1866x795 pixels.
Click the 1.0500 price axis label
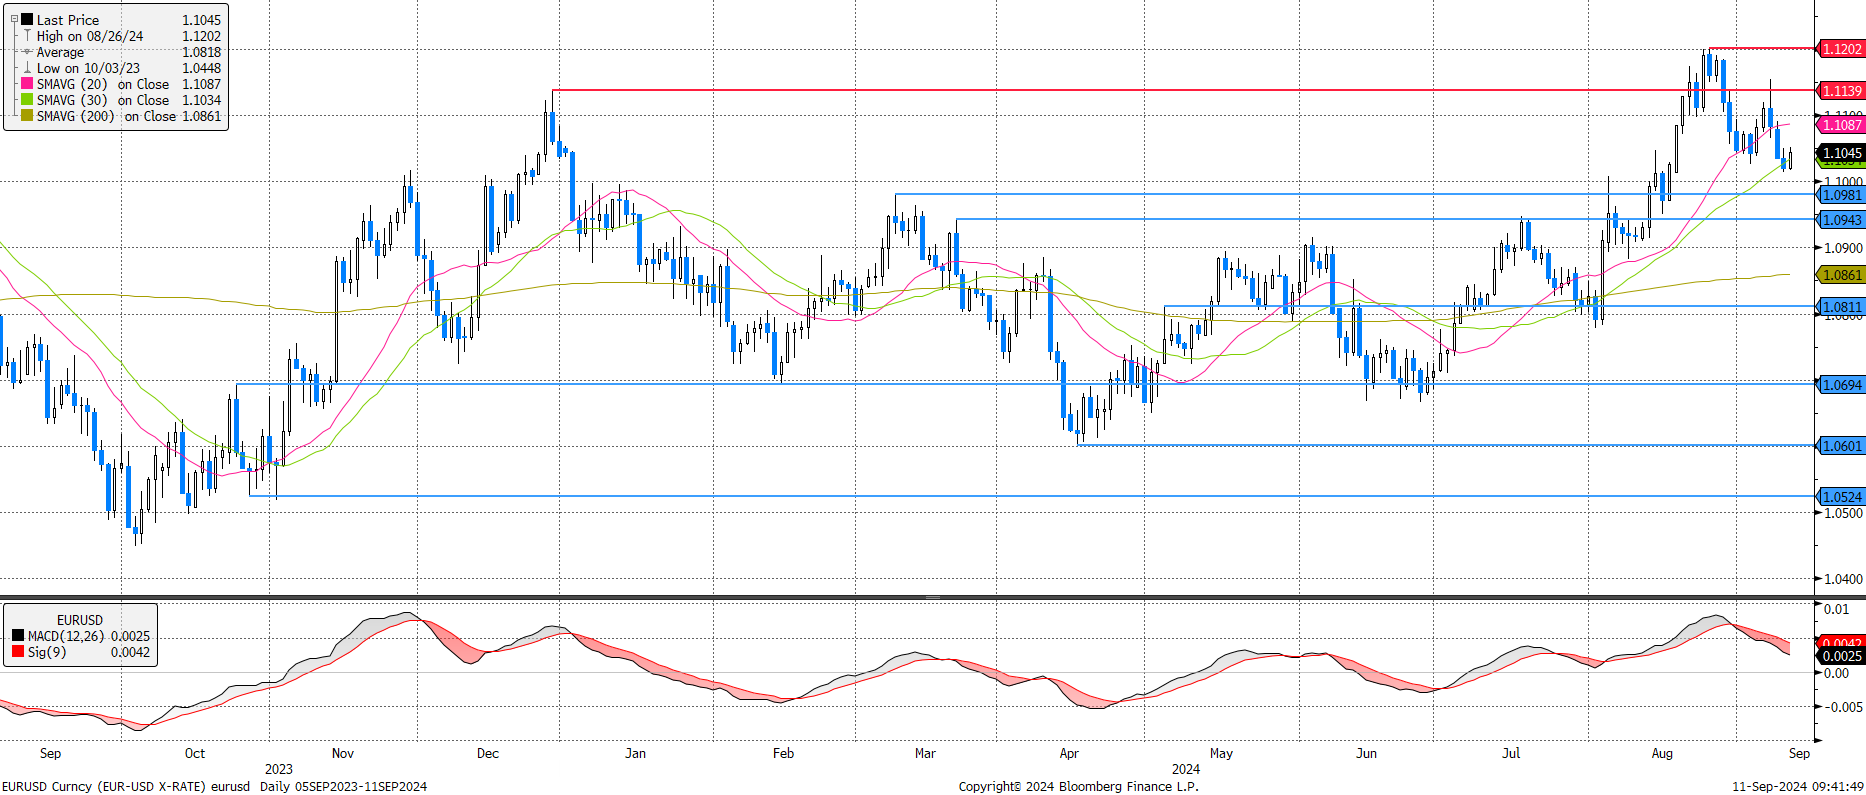[x=1843, y=513]
